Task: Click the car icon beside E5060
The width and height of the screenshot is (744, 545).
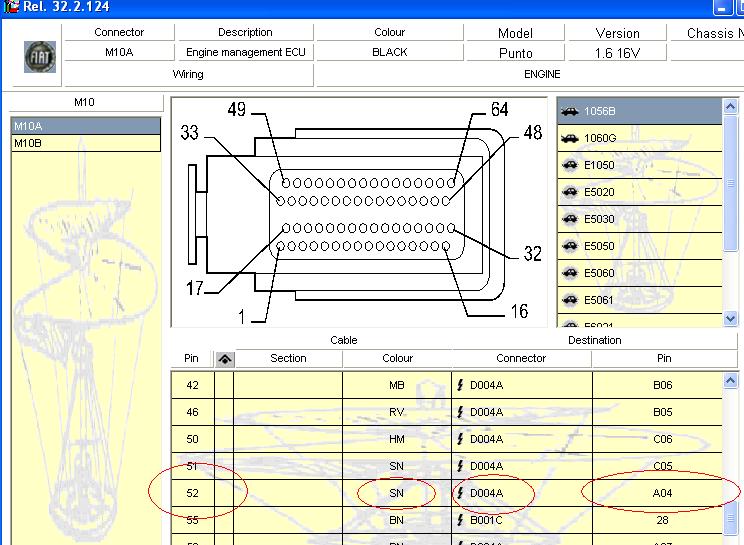Action: [x=569, y=273]
